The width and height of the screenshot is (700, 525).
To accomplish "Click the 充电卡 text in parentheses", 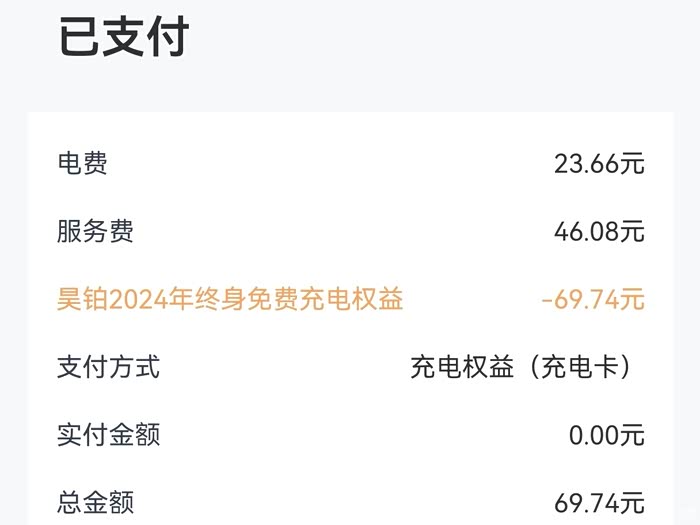I will pos(580,367).
